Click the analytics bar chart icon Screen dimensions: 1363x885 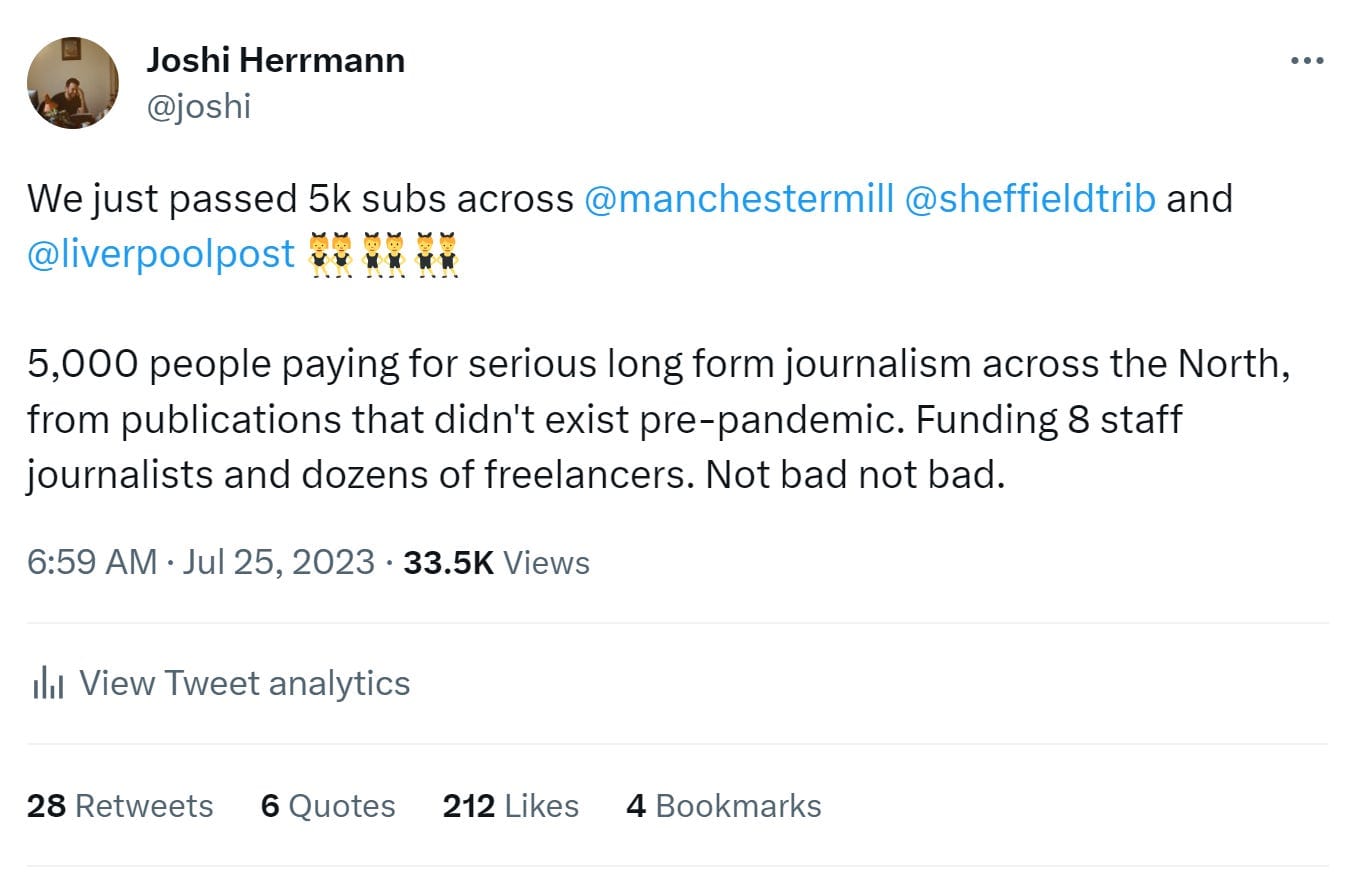48,683
